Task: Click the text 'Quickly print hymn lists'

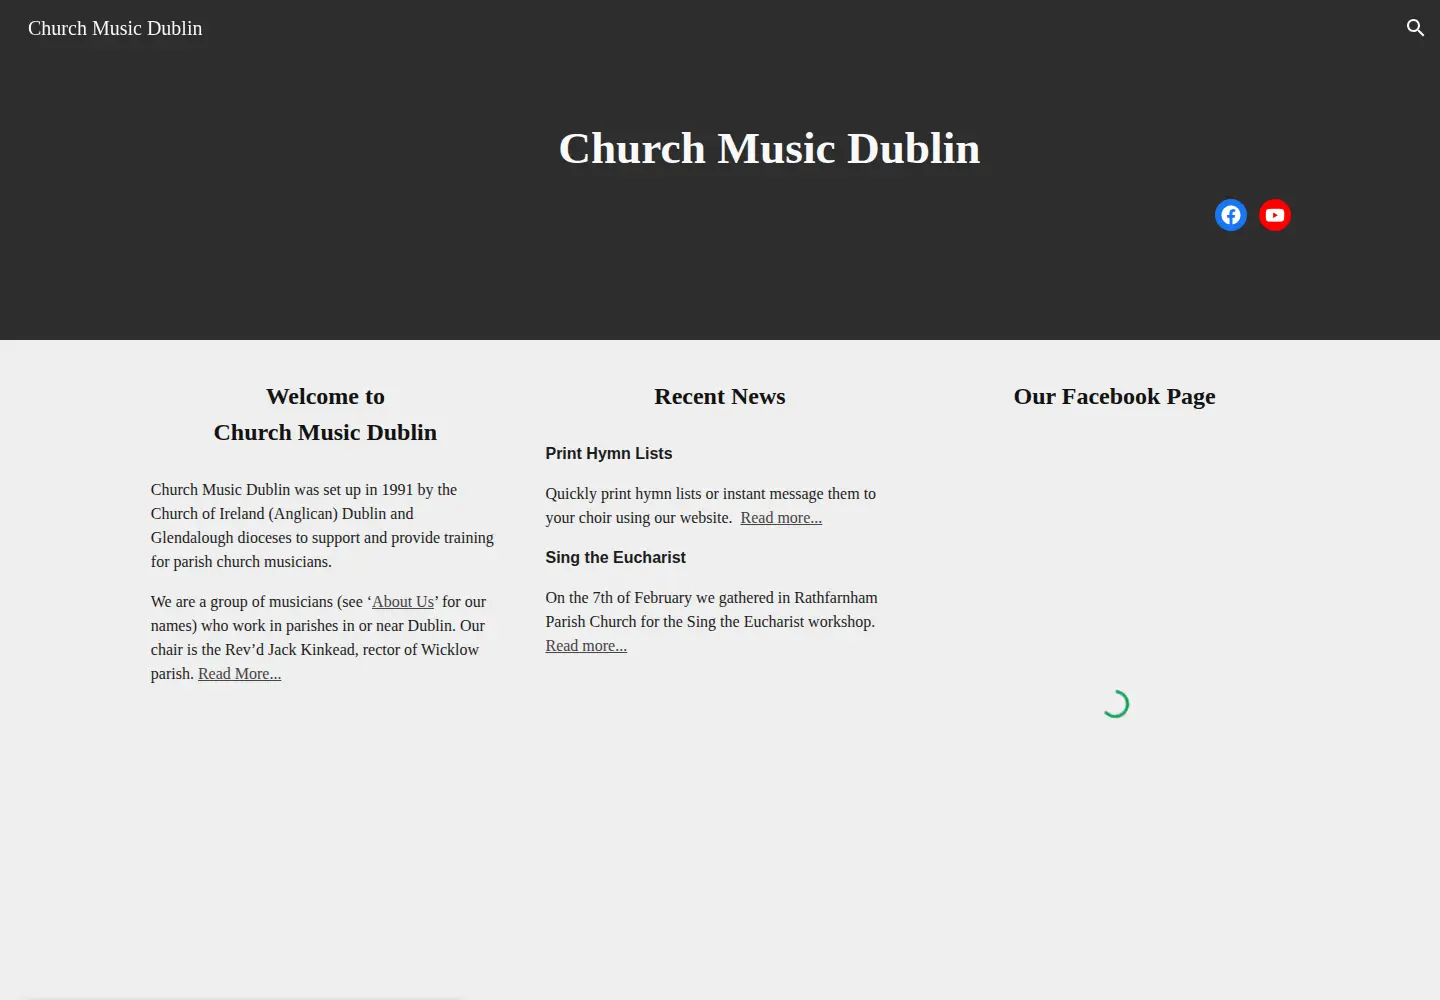Action: (624, 494)
